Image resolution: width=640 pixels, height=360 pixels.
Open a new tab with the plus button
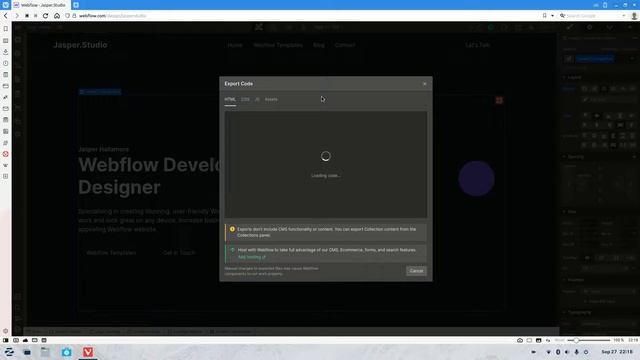[x=76, y=5]
